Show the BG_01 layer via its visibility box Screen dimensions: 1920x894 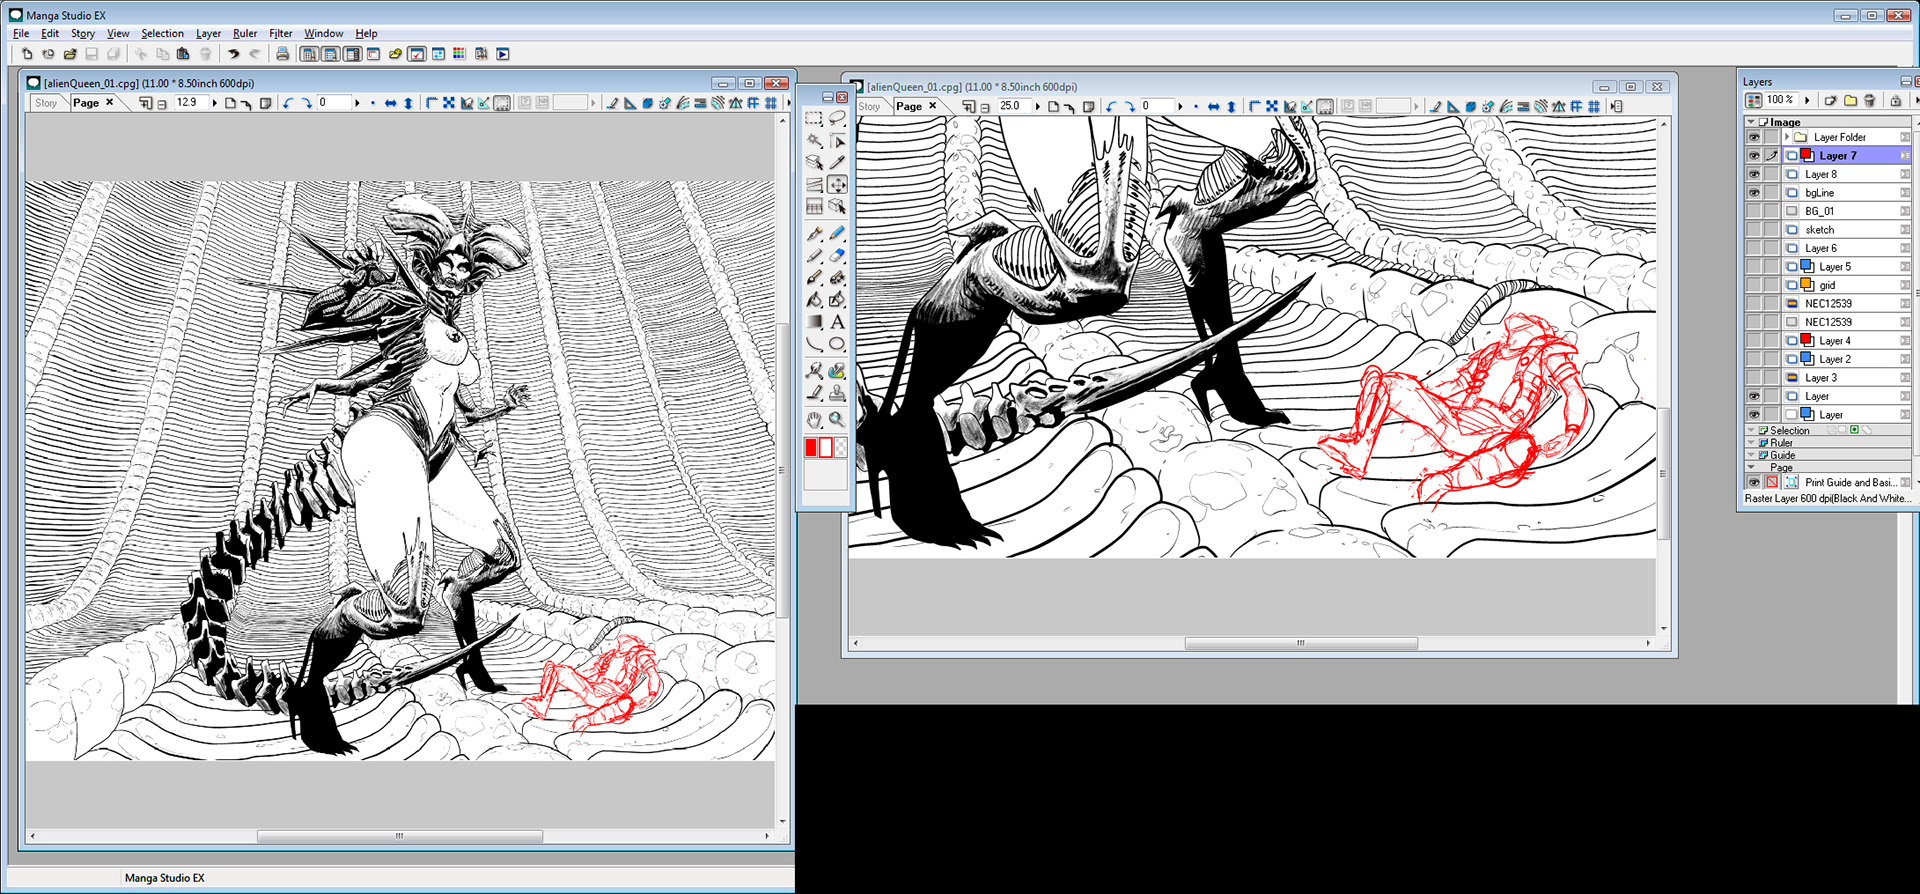tap(1754, 211)
